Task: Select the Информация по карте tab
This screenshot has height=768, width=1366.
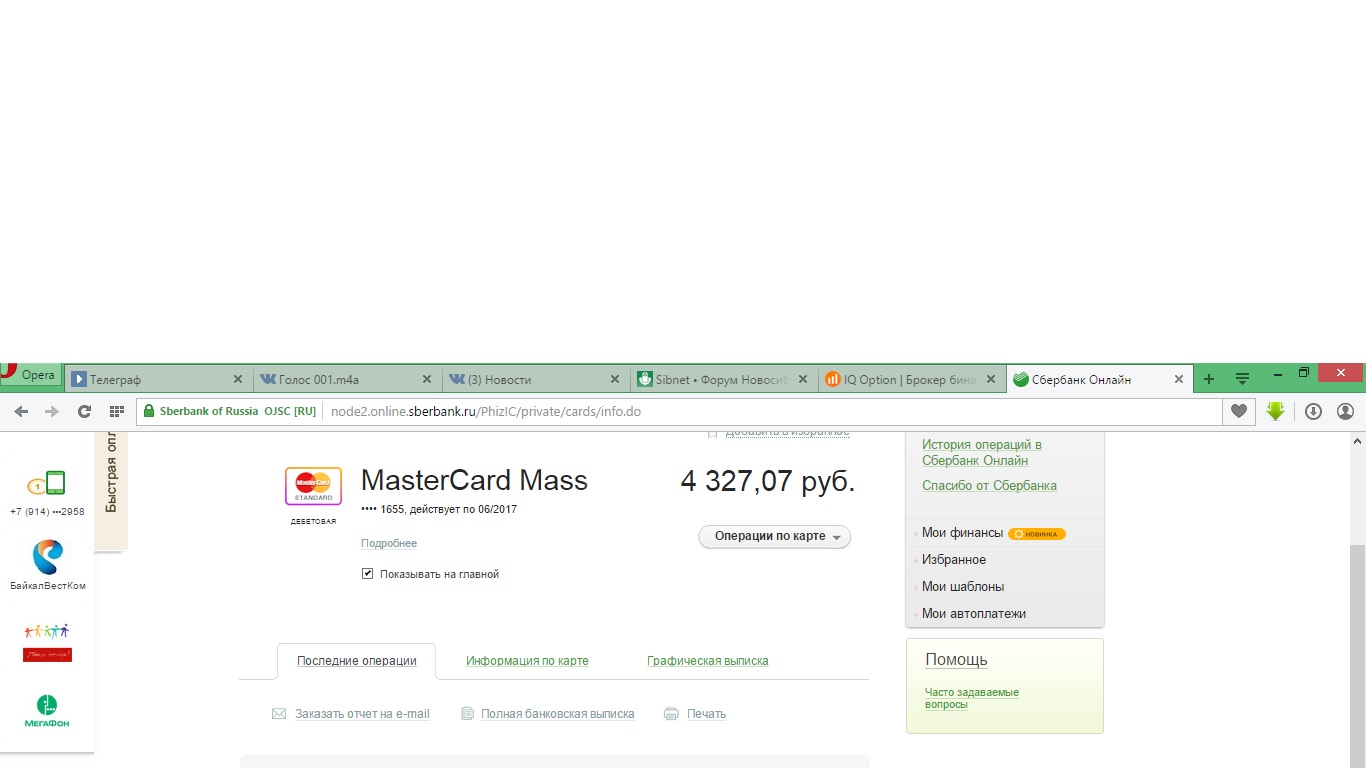Action: coord(527,661)
